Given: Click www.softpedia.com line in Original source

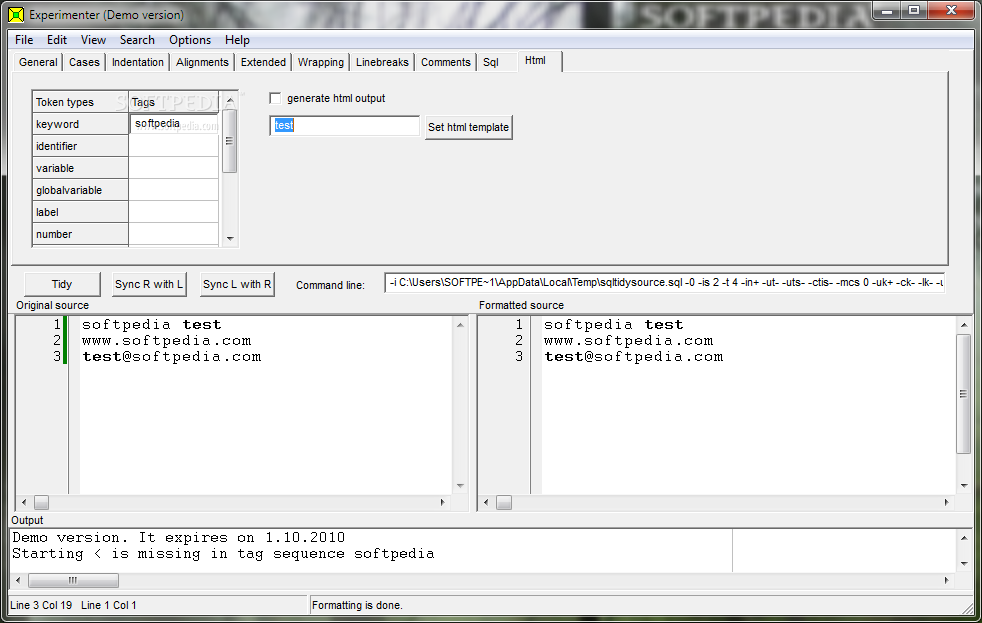Looking at the screenshot, I should [x=167, y=341].
